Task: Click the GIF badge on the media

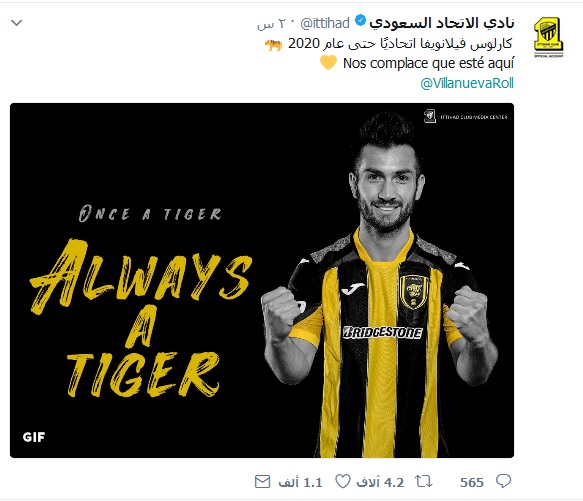Action: [34, 437]
